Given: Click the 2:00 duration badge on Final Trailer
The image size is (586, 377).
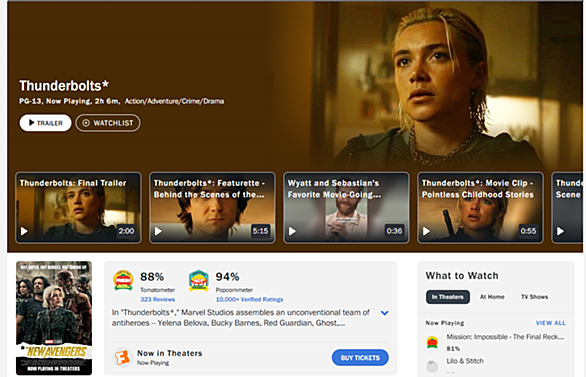Looking at the screenshot, I should [126, 231].
